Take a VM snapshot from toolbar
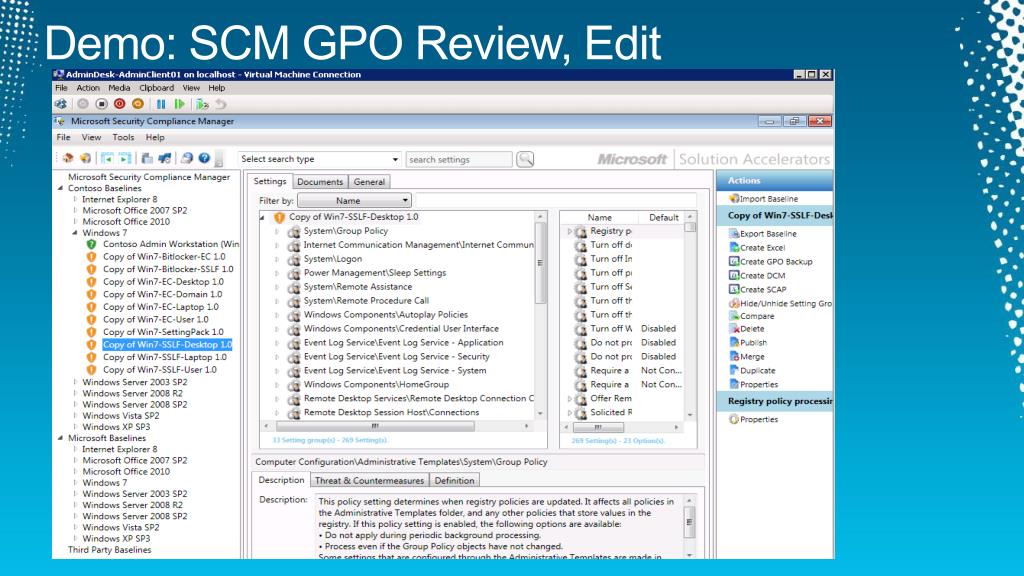The height and width of the screenshot is (576, 1024). pyautogui.click(x=202, y=104)
